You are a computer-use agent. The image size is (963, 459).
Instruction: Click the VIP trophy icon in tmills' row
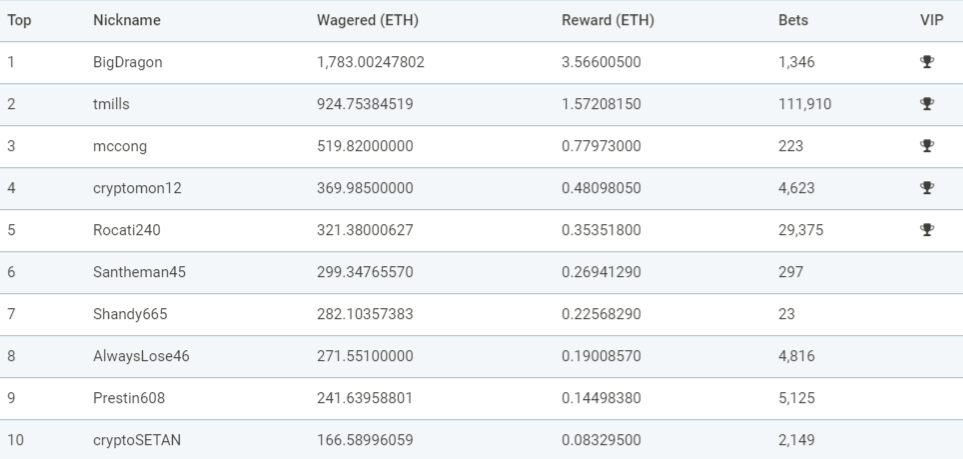coord(927,104)
